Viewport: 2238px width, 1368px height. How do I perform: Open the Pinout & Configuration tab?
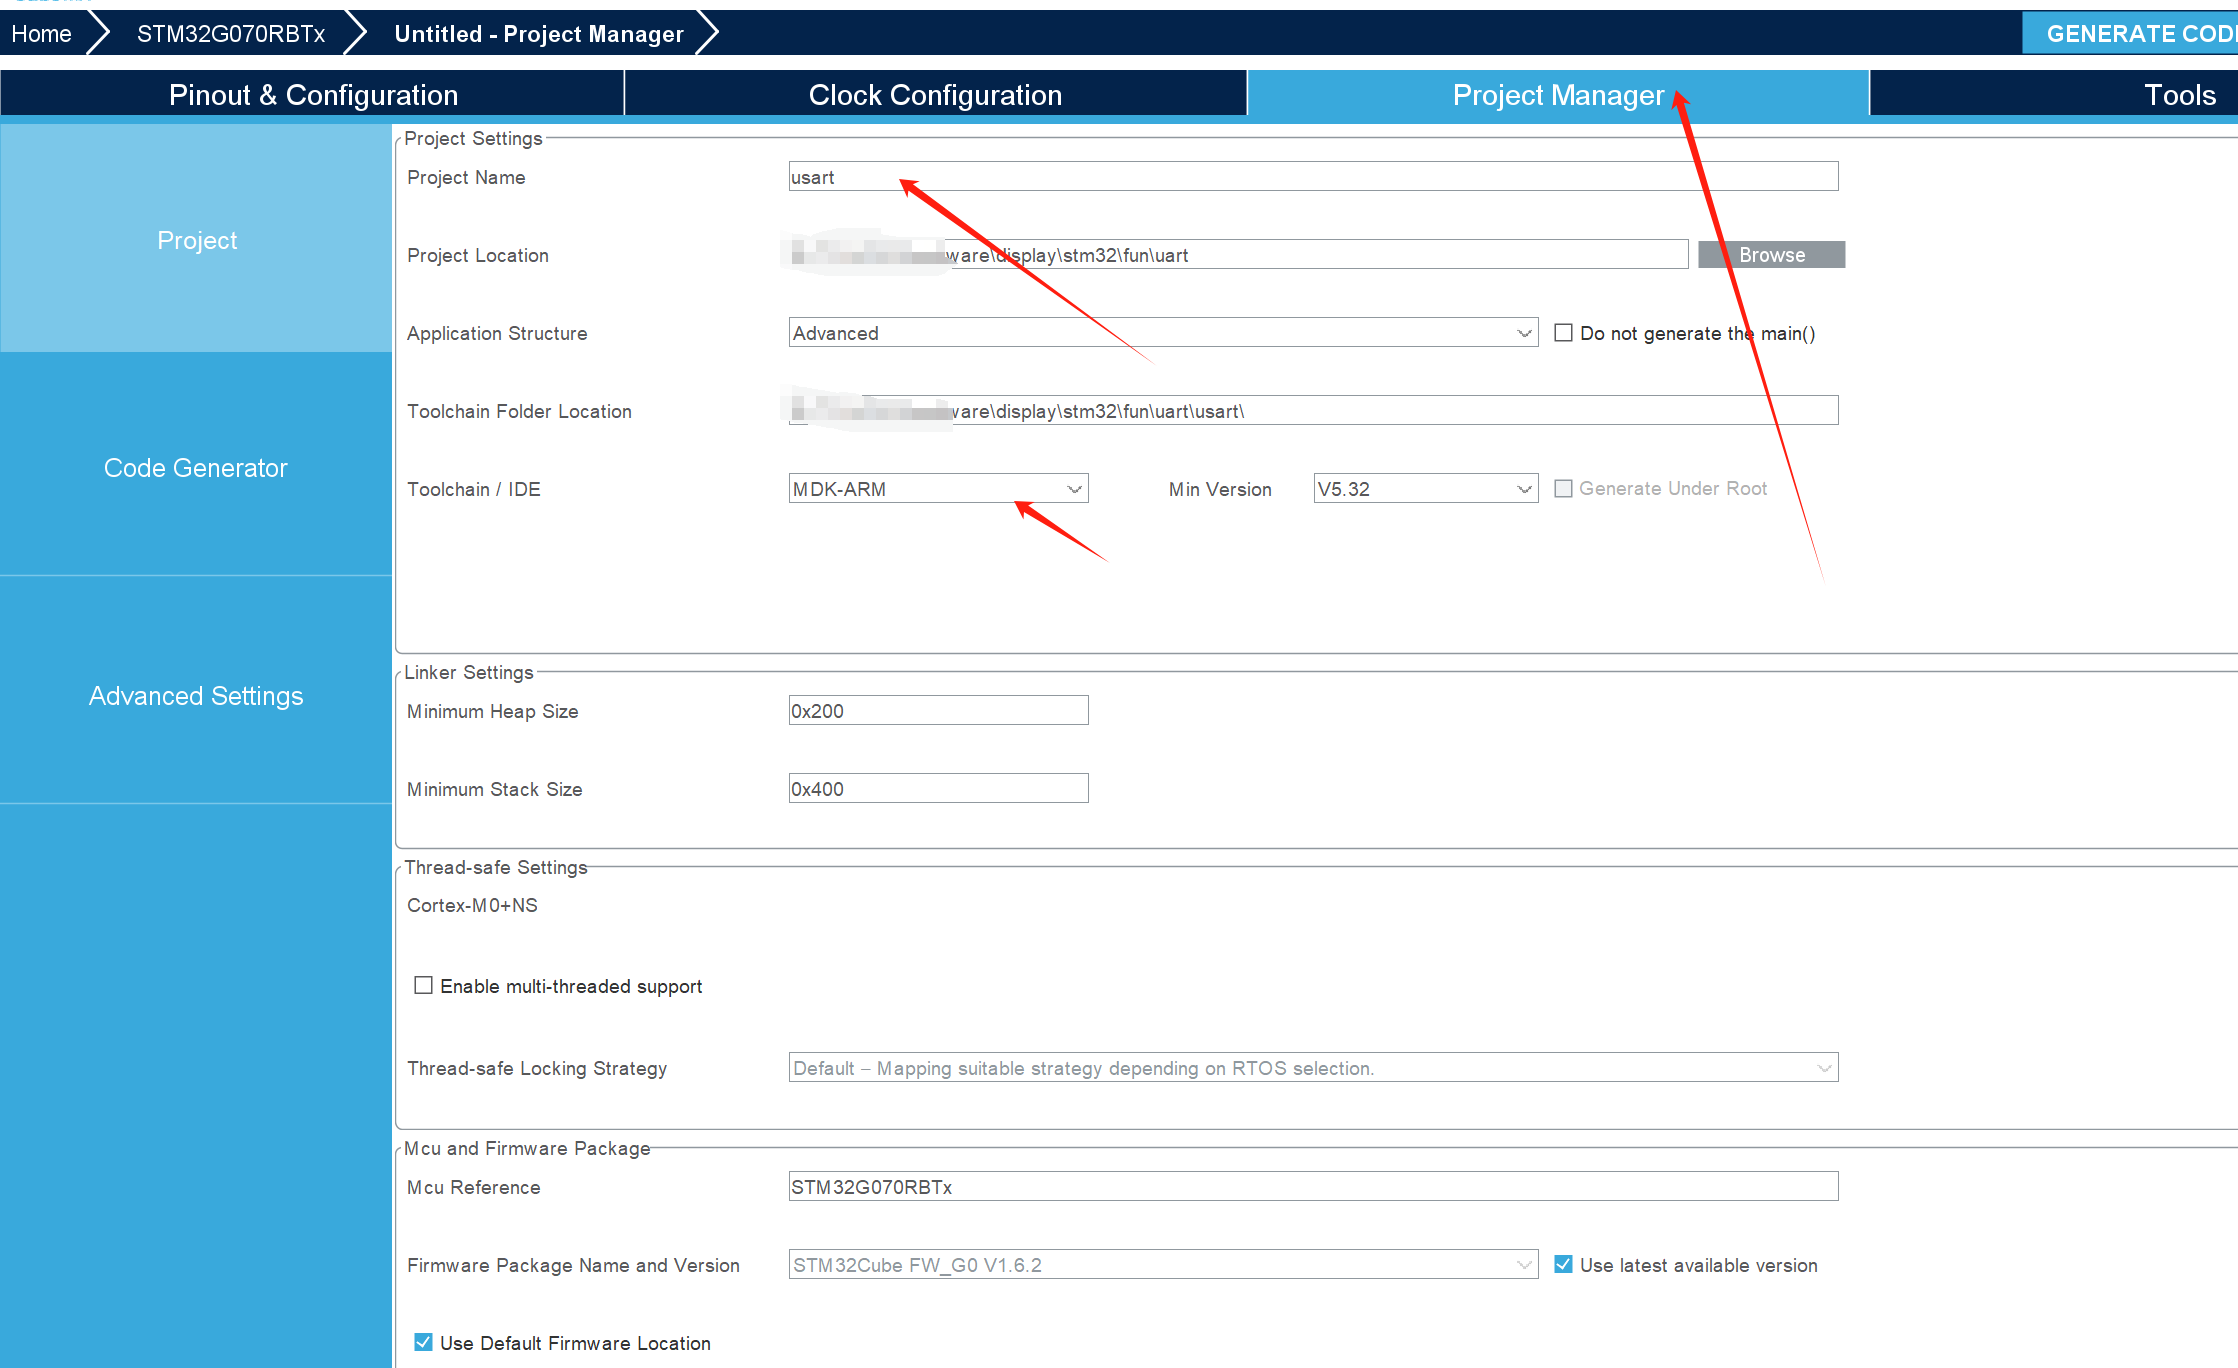click(312, 95)
